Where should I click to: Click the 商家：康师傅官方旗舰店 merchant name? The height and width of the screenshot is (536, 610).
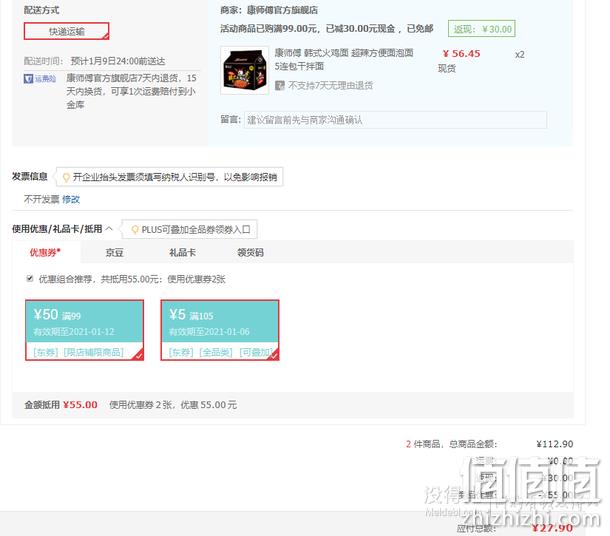pyautogui.click(x=269, y=10)
